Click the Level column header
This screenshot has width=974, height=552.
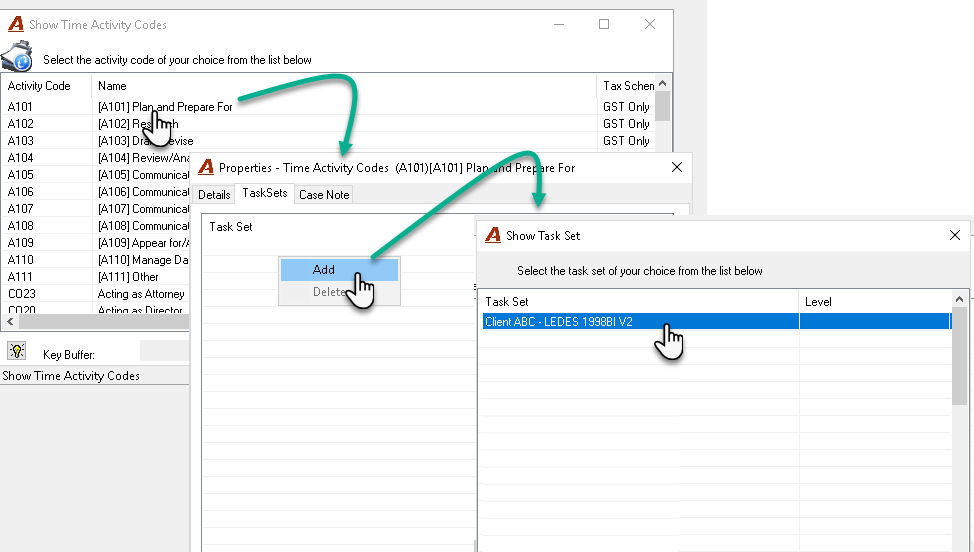point(875,302)
